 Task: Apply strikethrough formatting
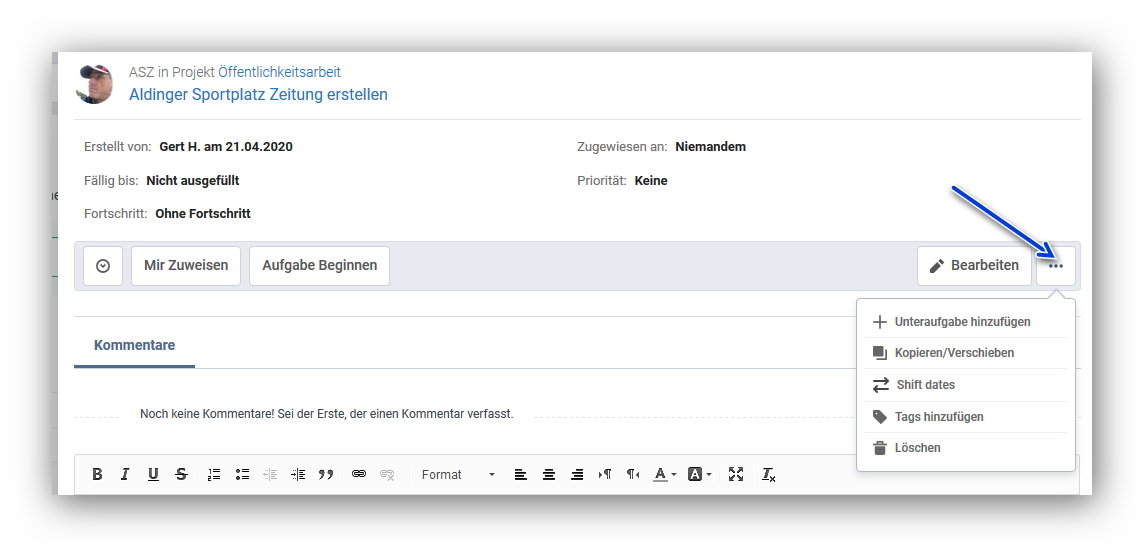(181, 475)
